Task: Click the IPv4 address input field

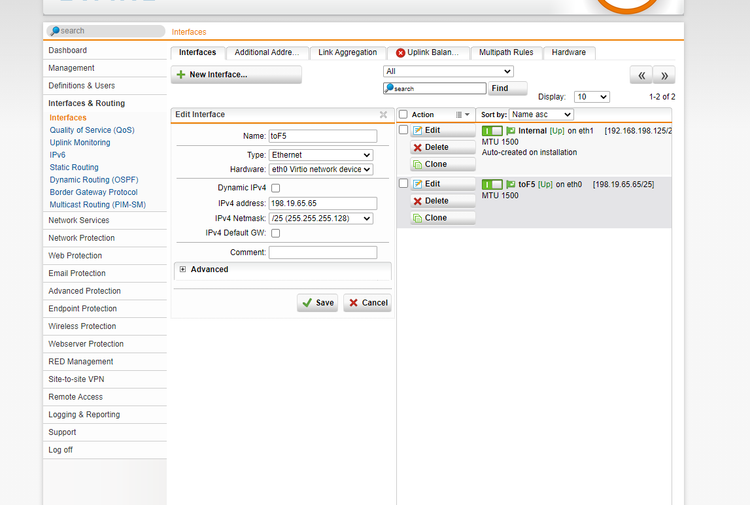Action: coord(323,203)
